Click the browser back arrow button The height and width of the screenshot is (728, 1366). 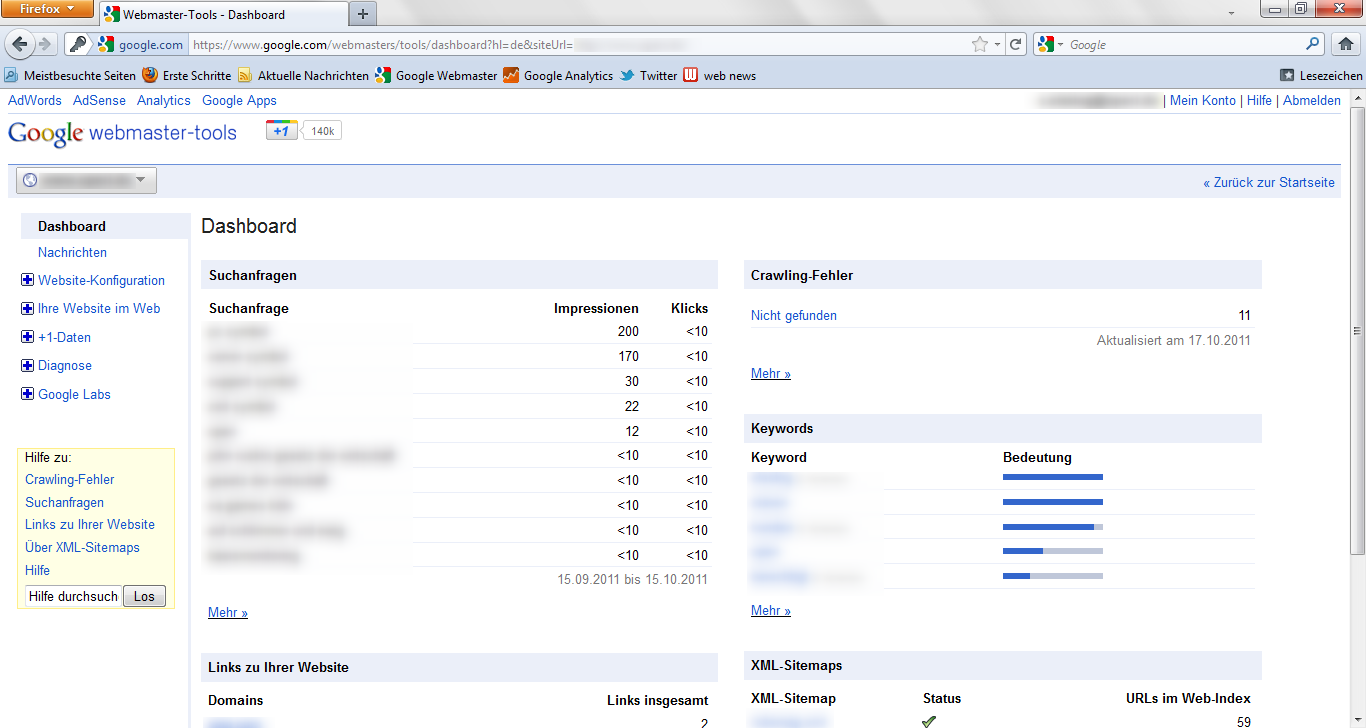coord(20,45)
